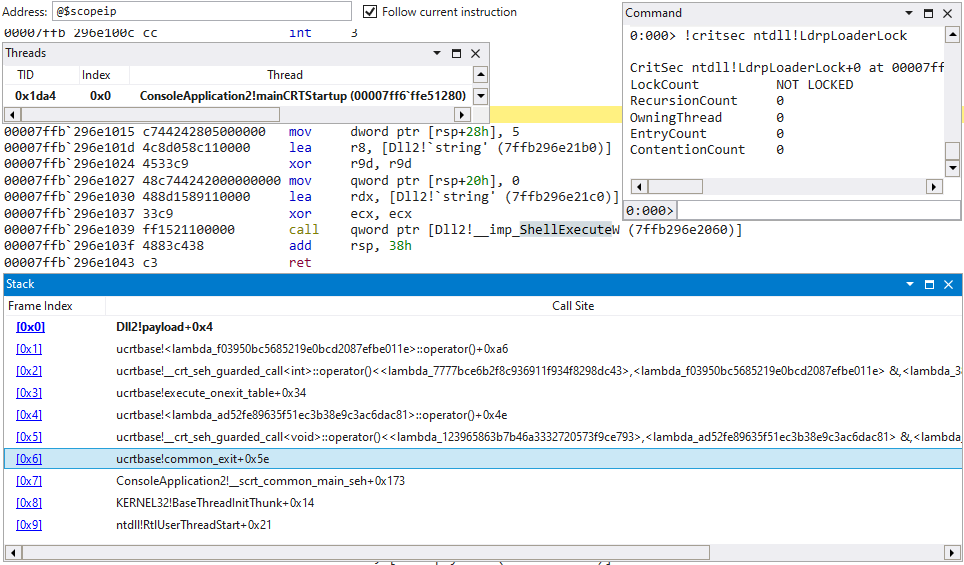Viewport: 964px width, 565px height.
Task: Click Stack horizontal scroll left arrow
Action: click(12, 552)
